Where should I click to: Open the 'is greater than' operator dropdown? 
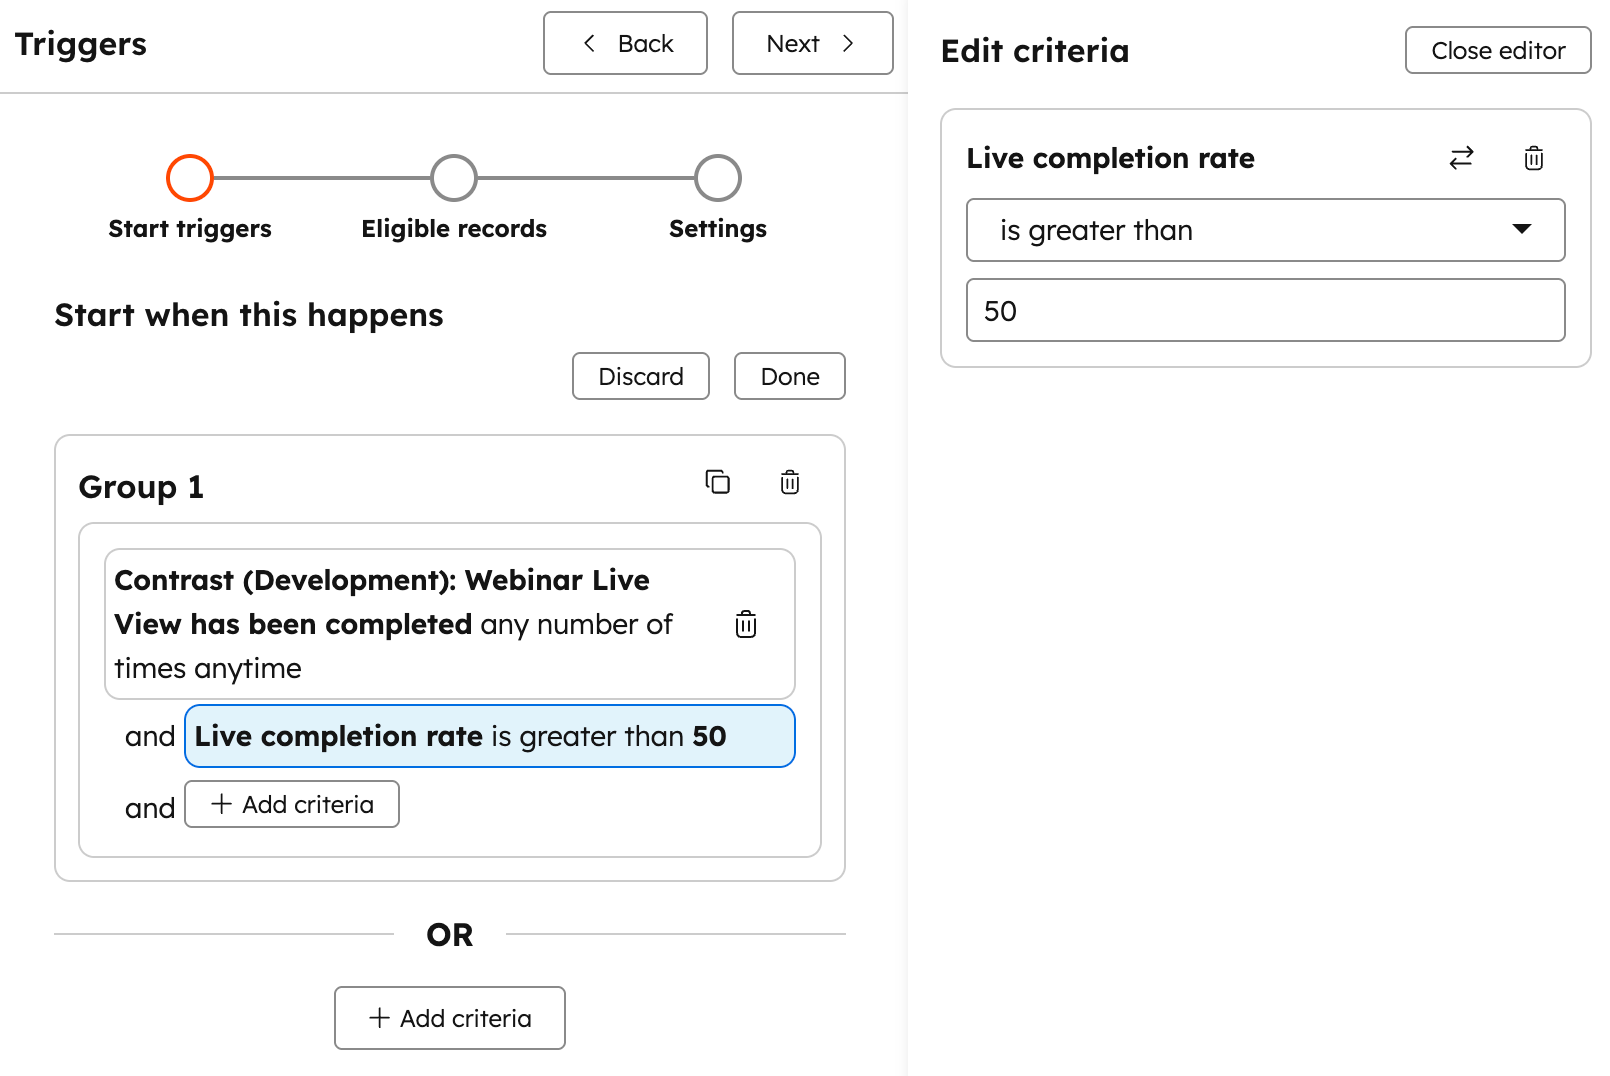click(1264, 230)
